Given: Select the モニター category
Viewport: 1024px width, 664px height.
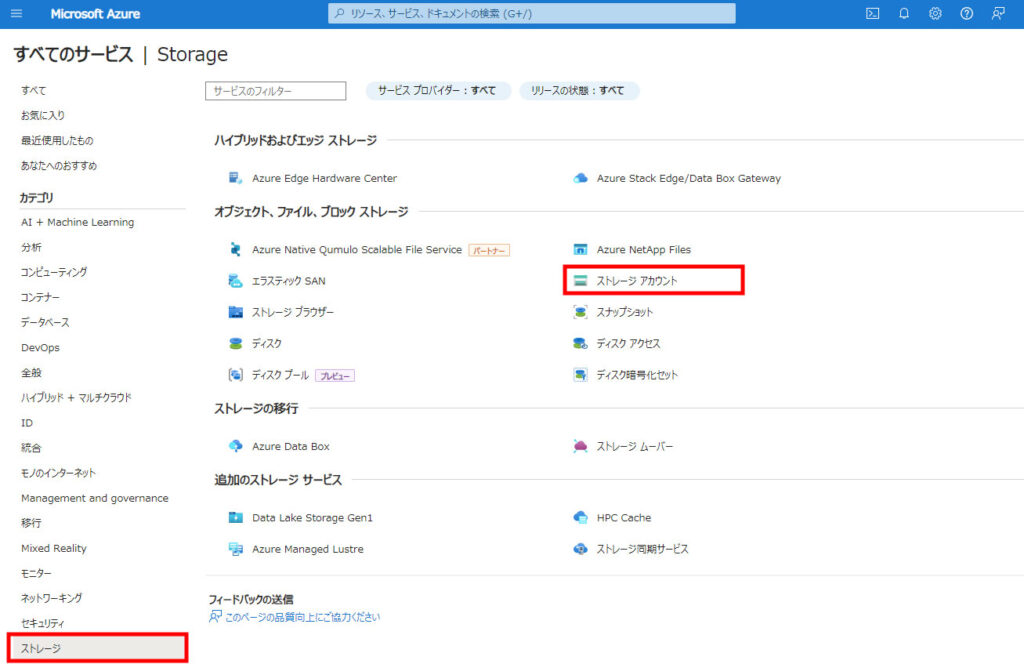Looking at the screenshot, I should click(x=36, y=573).
